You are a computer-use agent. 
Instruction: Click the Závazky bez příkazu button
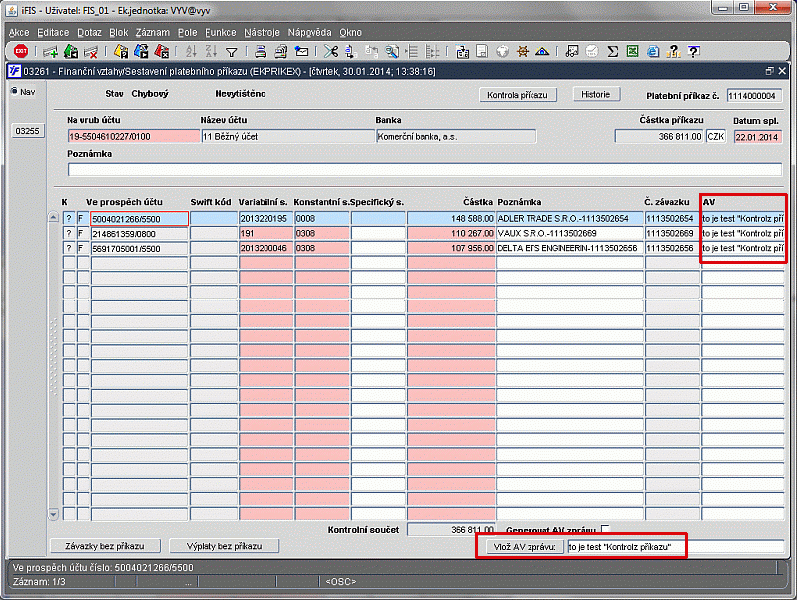click(105, 546)
